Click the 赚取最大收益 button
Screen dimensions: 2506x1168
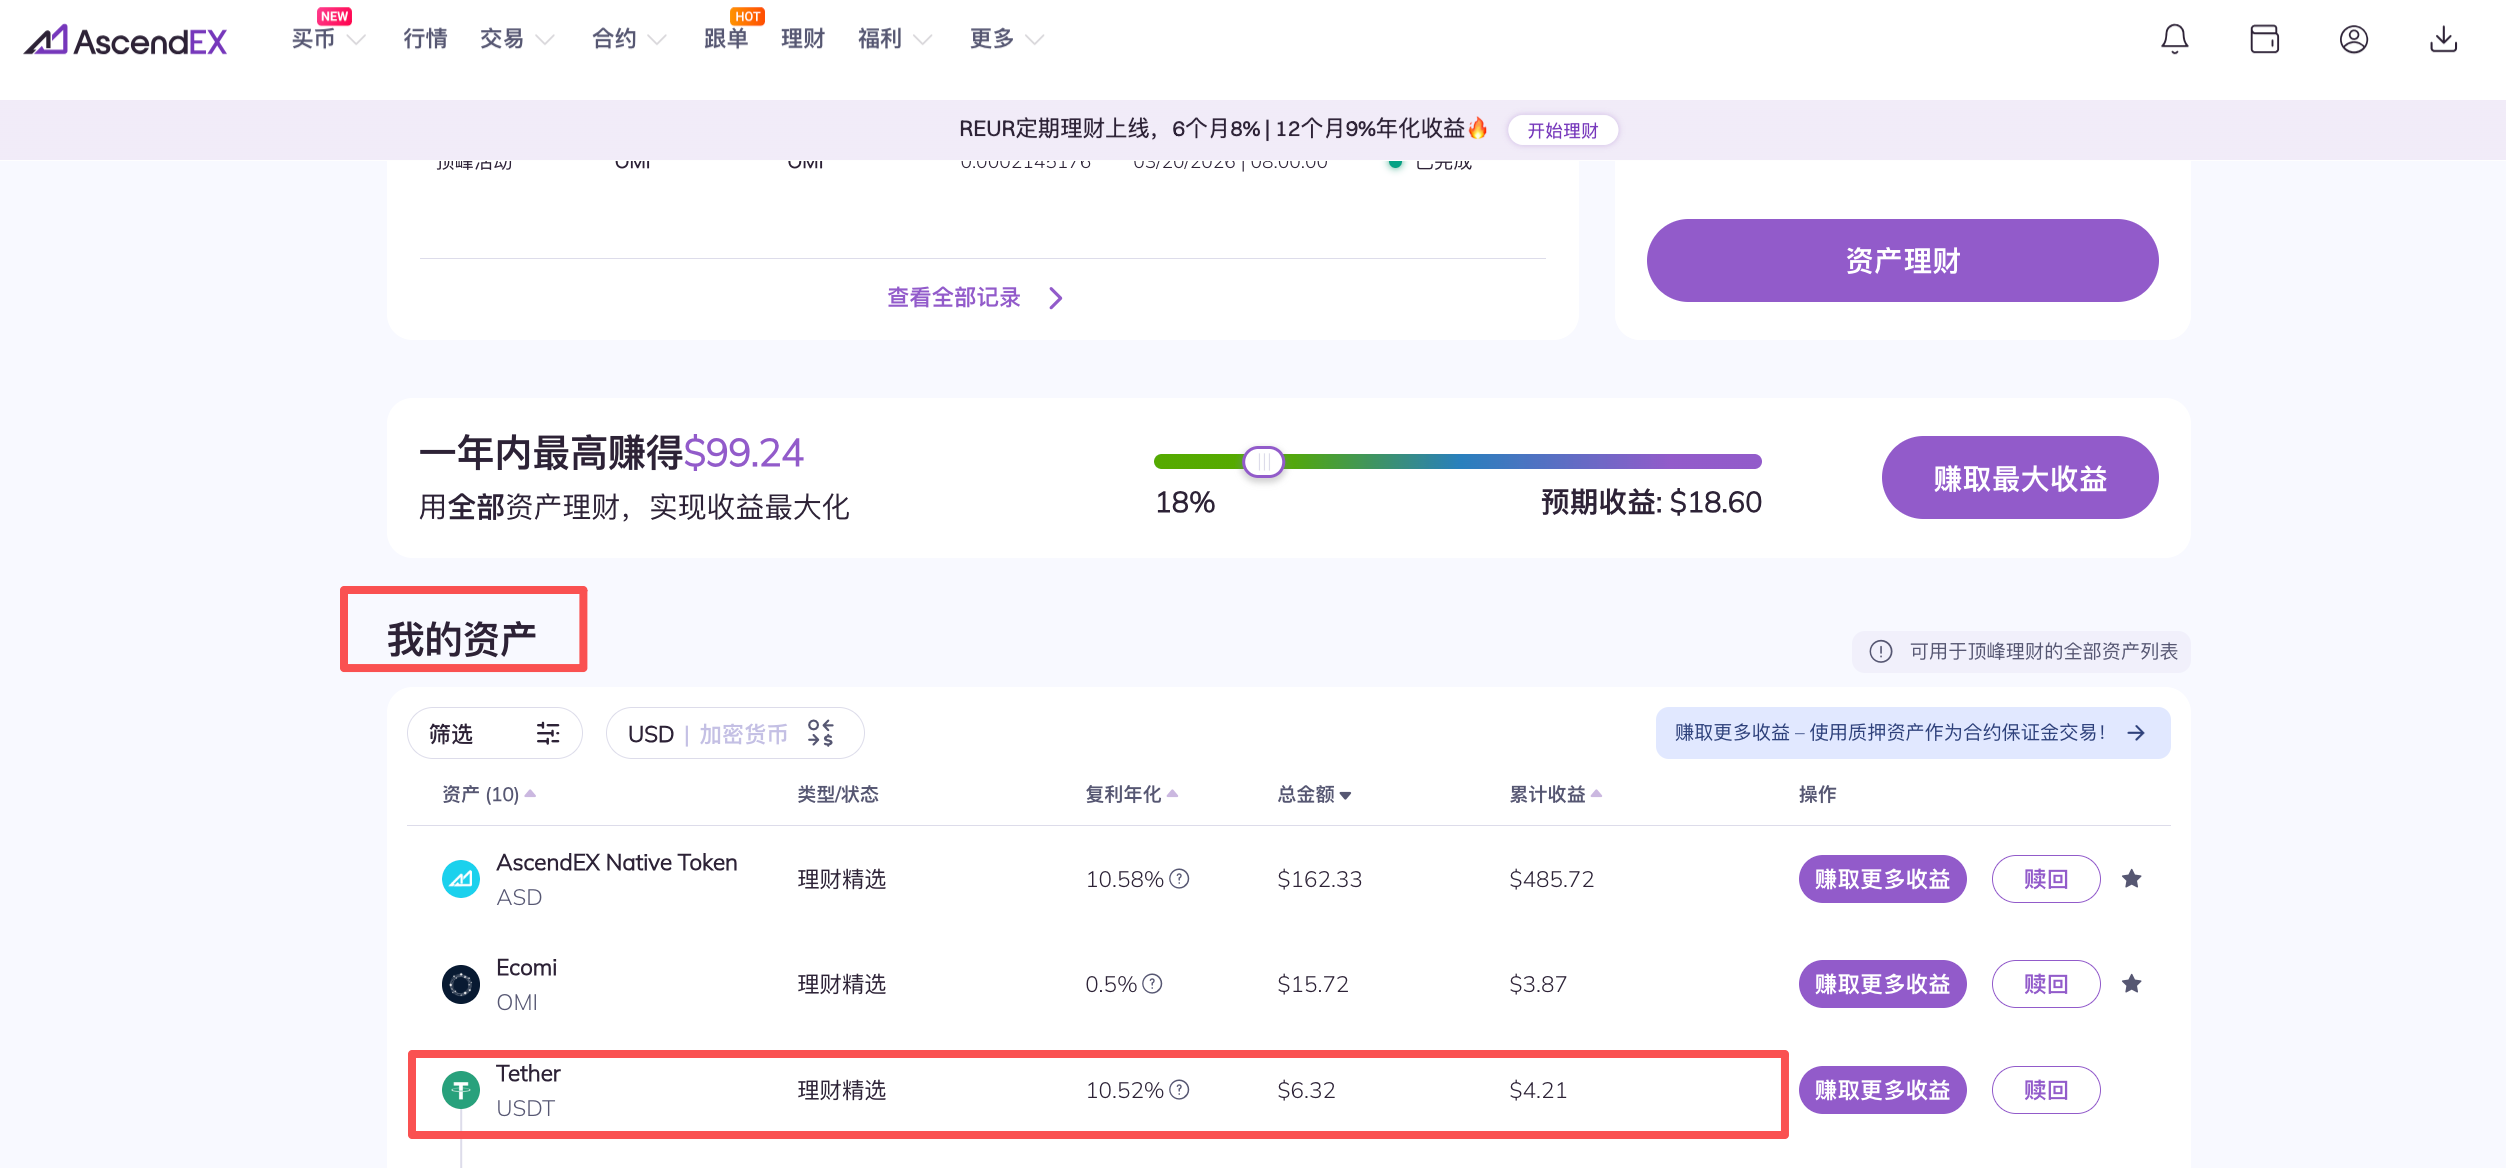[x=2019, y=478]
